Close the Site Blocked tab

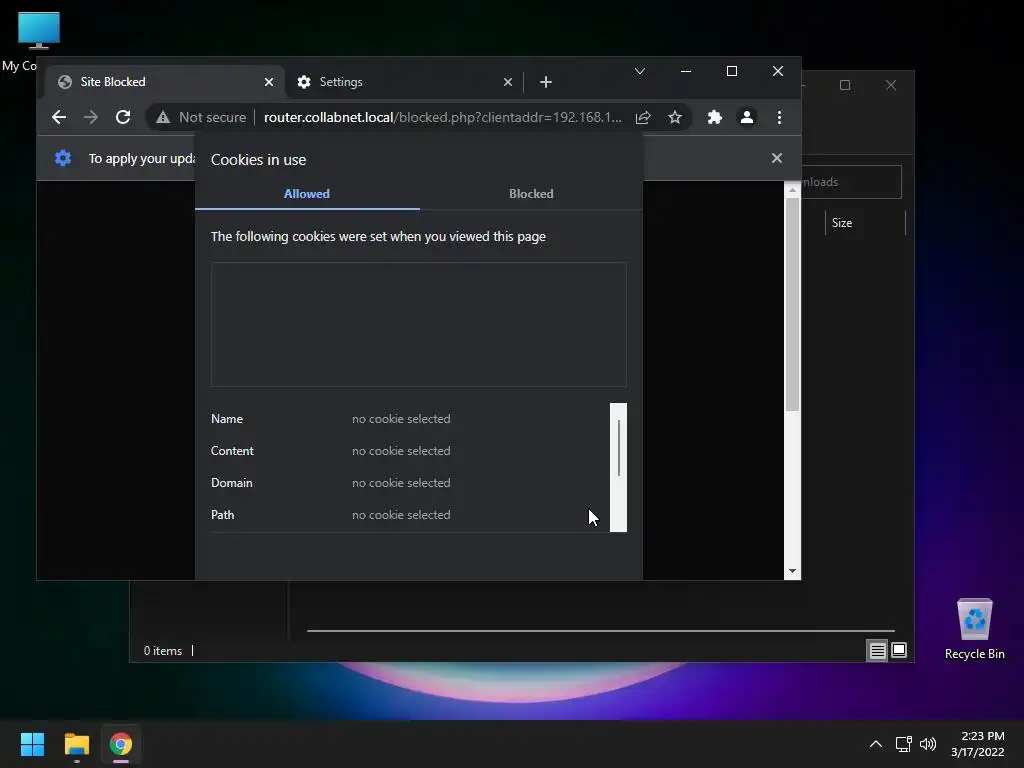coord(269,82)
